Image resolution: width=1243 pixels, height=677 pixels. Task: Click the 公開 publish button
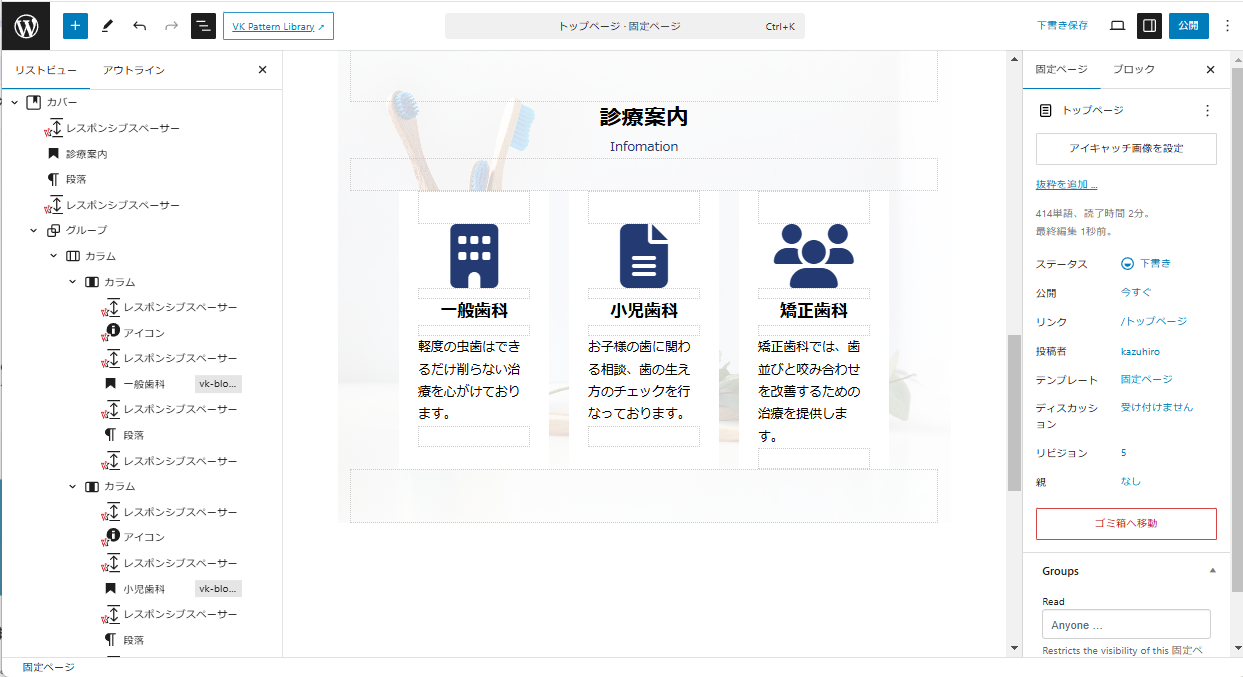point(1188,26)
